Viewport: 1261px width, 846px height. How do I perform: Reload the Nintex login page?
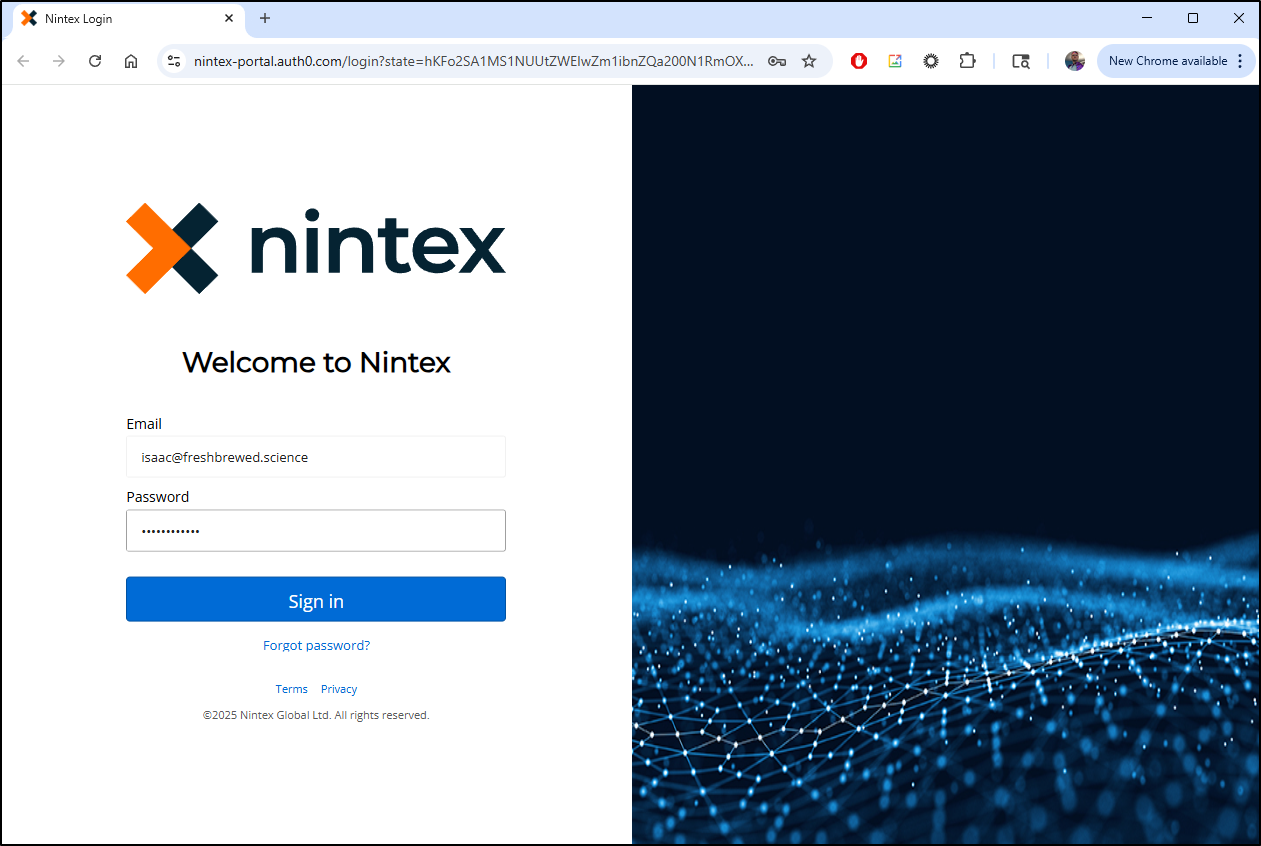click(95, 61)
